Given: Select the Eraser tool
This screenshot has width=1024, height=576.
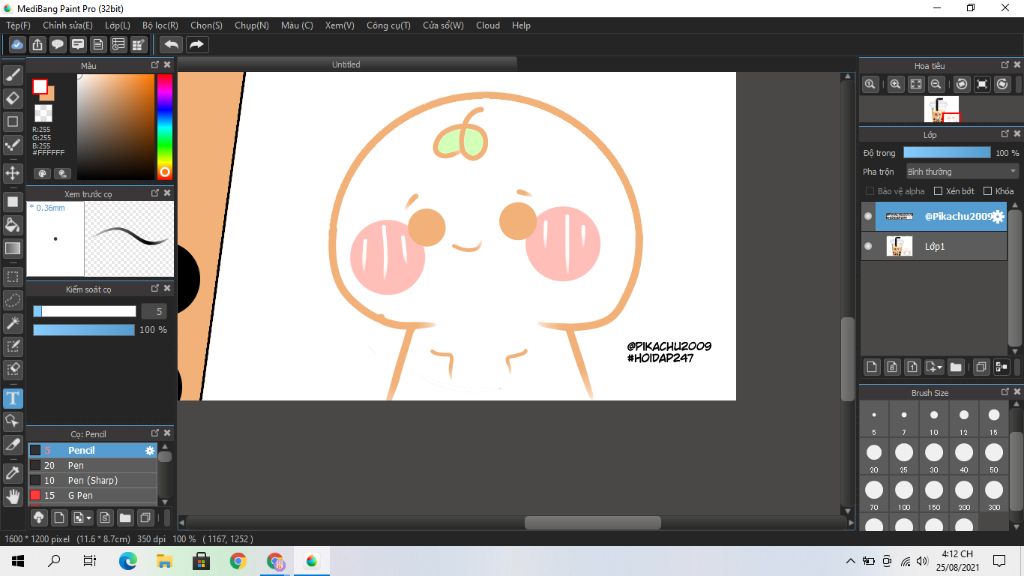Looking at the screenshot, I should (12, 99).
